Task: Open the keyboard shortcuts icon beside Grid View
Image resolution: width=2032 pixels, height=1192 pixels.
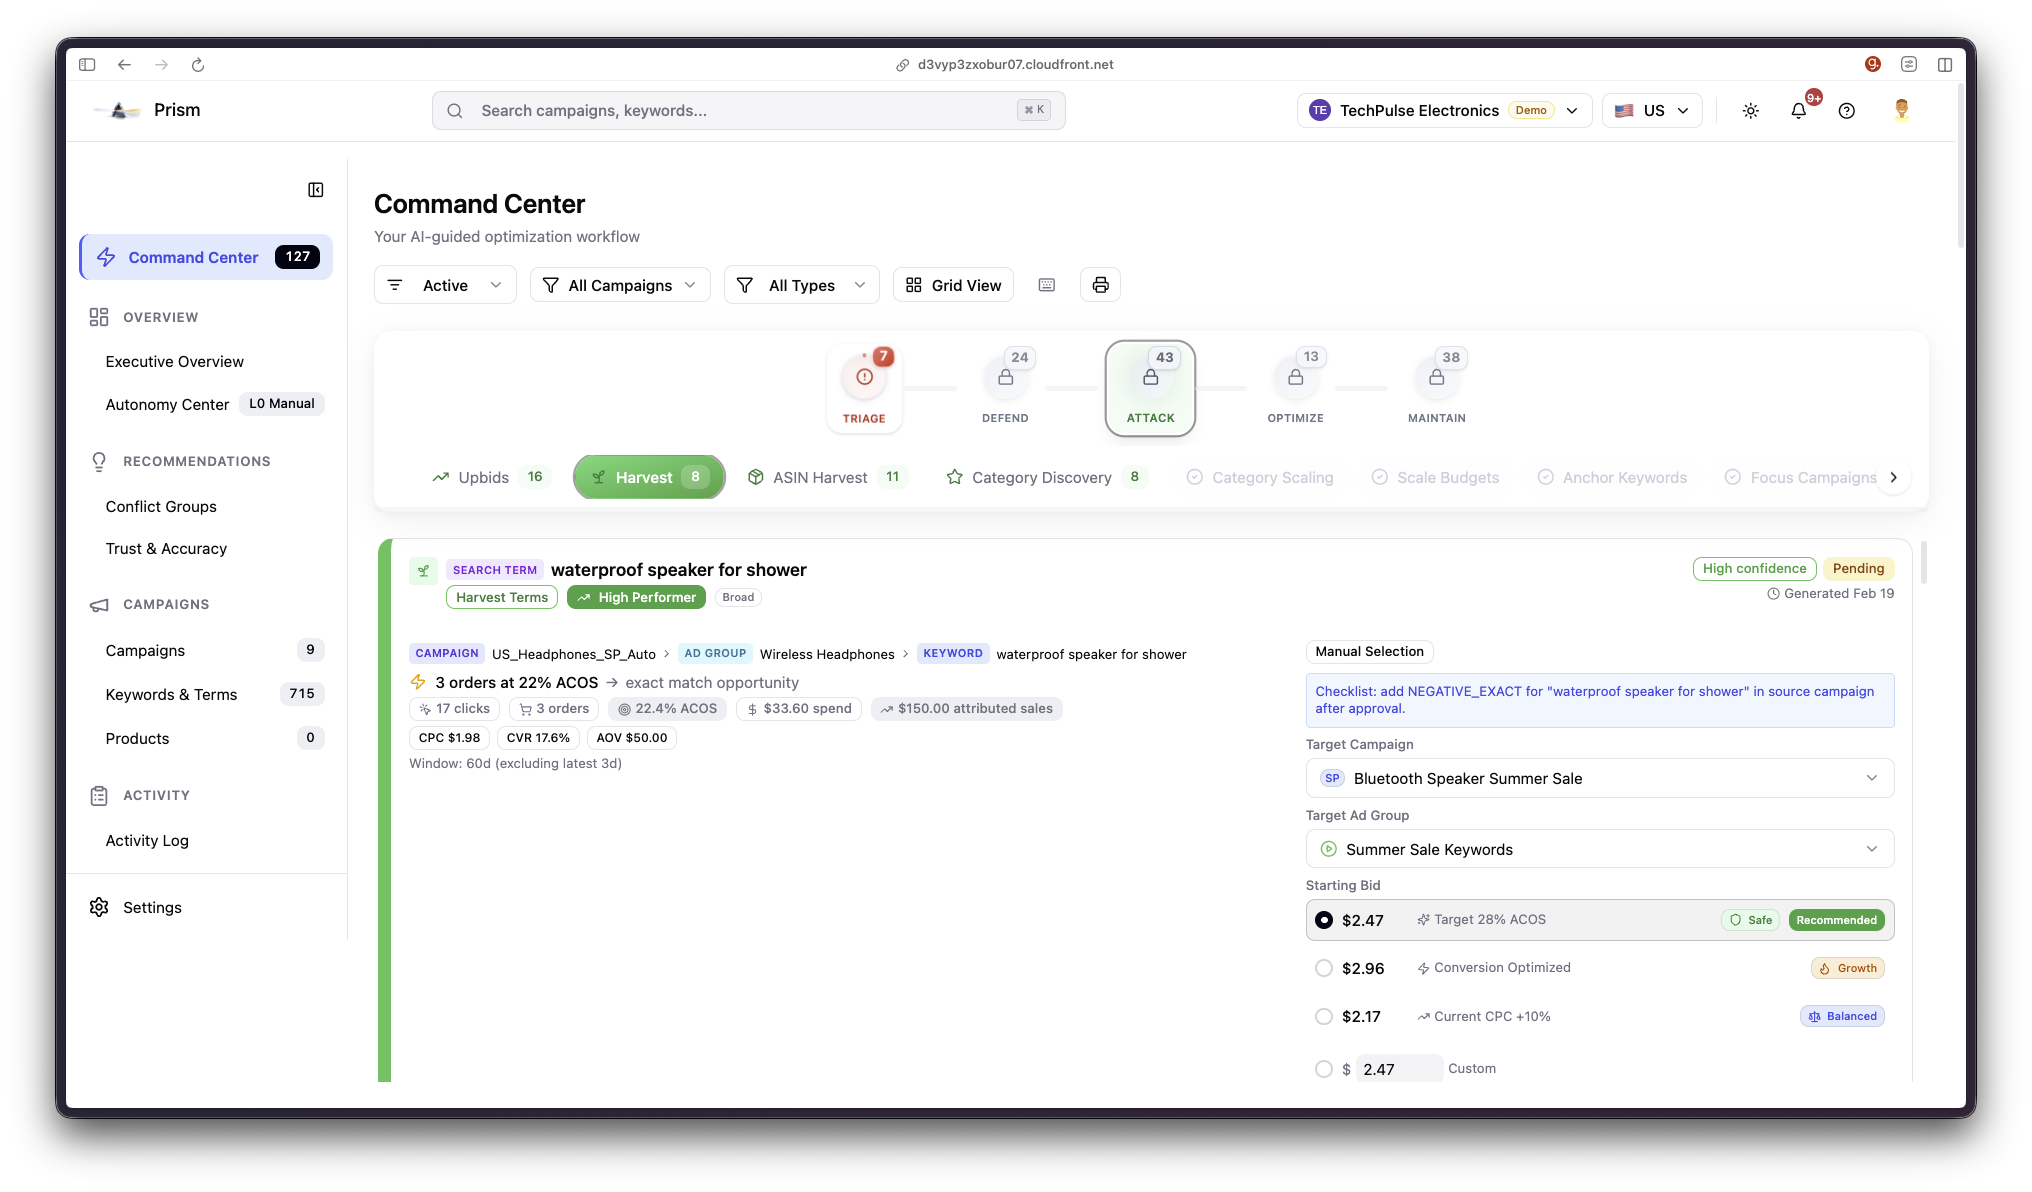Action: [1047, 285]
